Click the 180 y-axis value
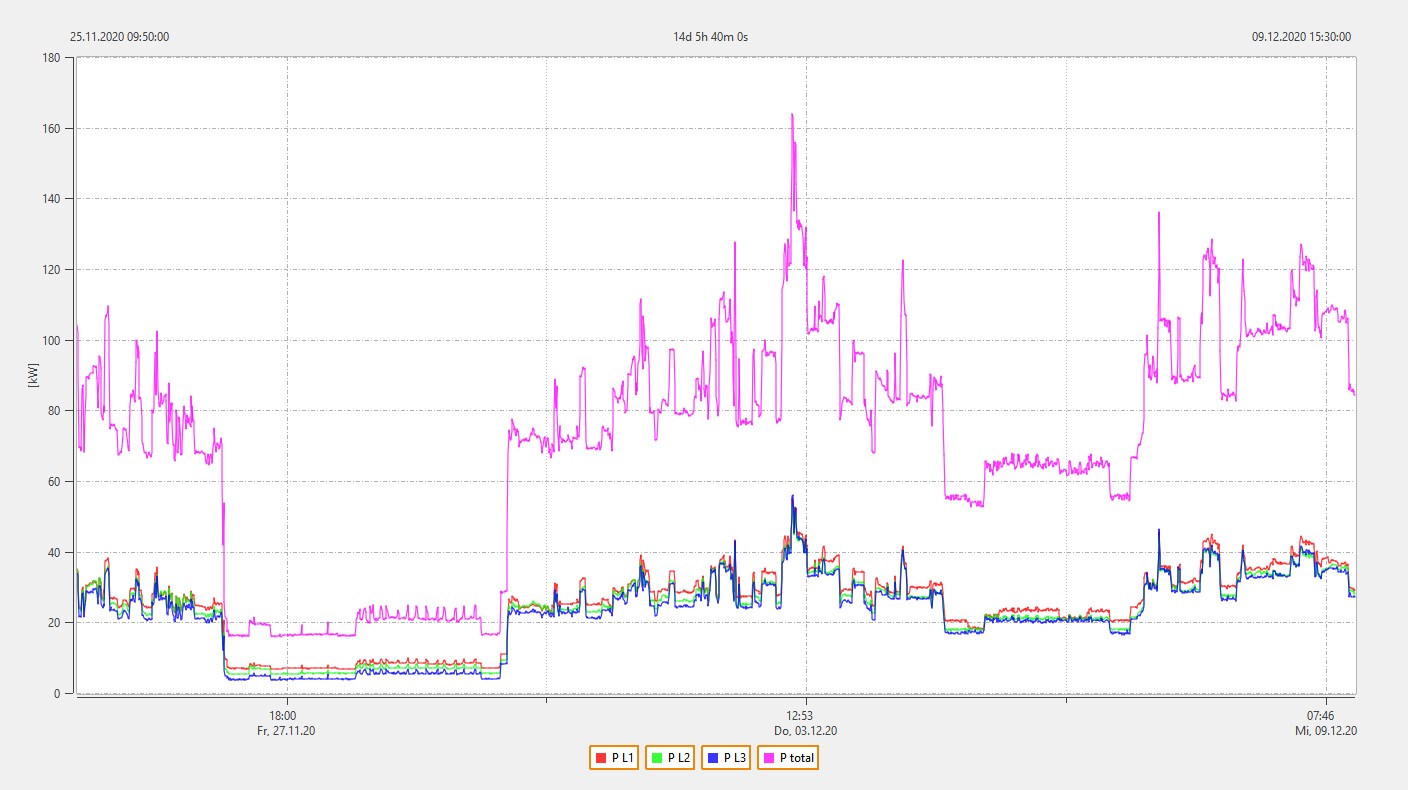 tap(53, 58)
